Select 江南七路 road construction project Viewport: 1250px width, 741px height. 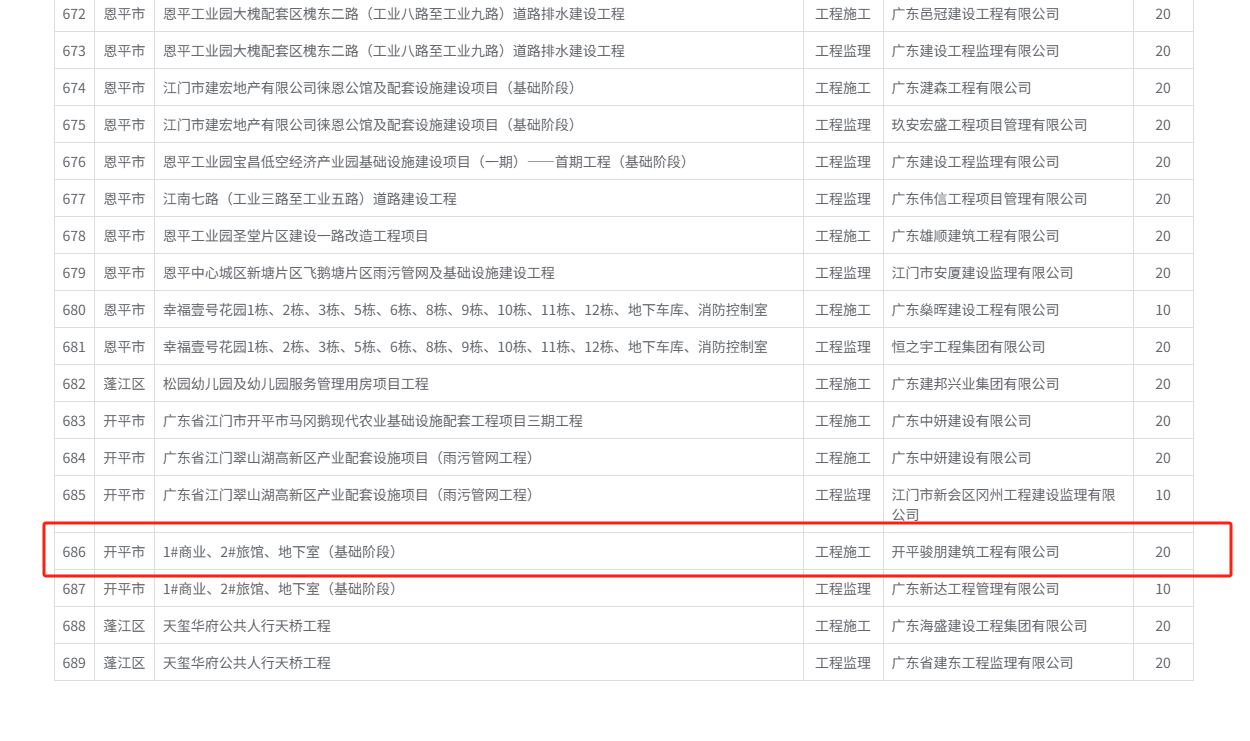[x=310, y=199]
